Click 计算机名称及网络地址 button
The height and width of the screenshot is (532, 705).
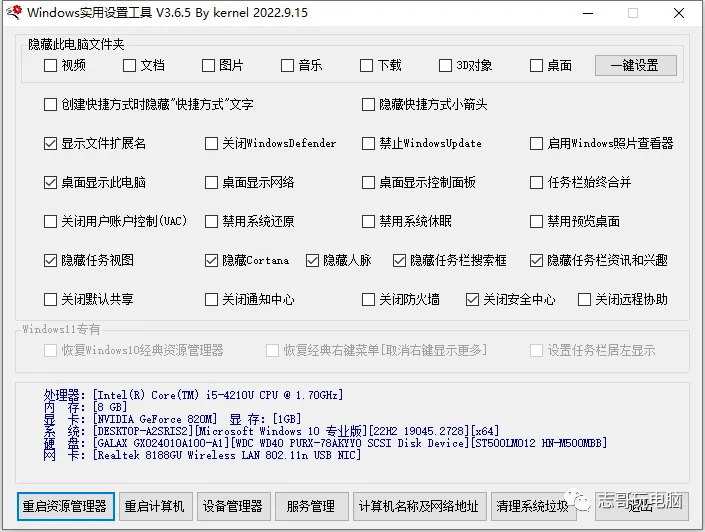pos(419,506)
